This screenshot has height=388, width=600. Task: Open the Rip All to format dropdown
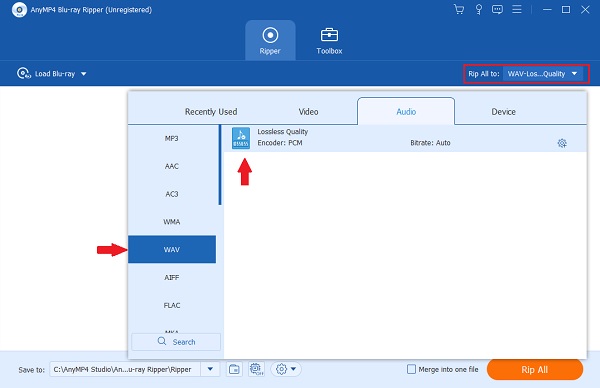(543, 74)
